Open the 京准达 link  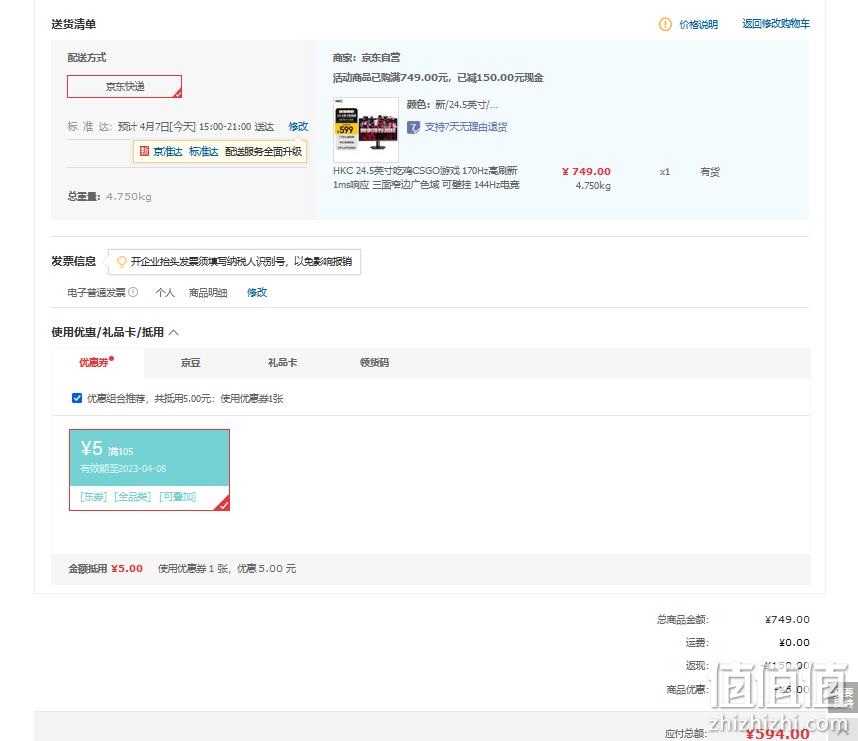pyautogui.click(x=167, y=152)
